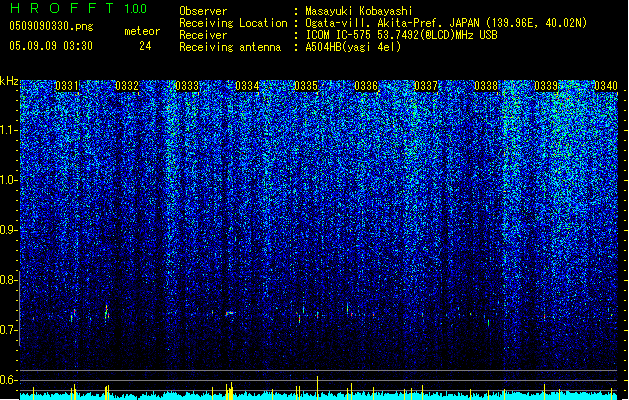Click the 0334 time marker
The width and height of the screenshot is (629, 400).
point(247,86)
